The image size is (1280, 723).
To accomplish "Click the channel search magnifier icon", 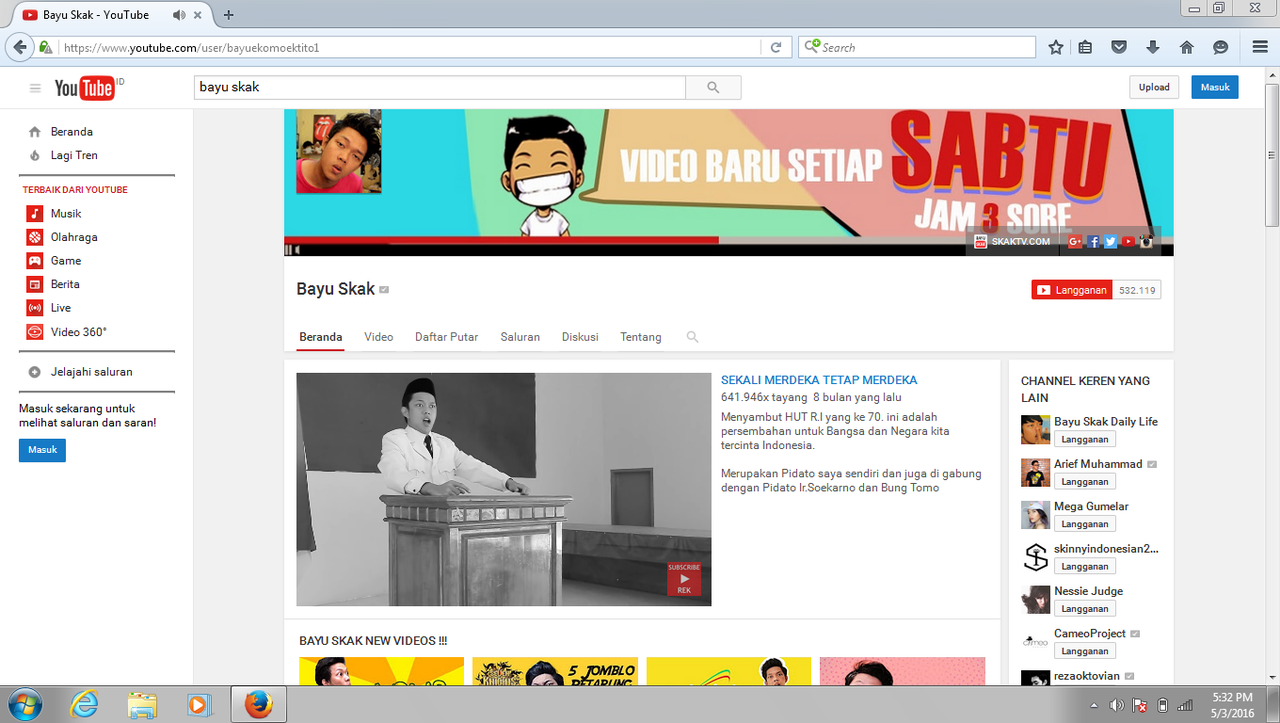I will (x=692, y=337).
